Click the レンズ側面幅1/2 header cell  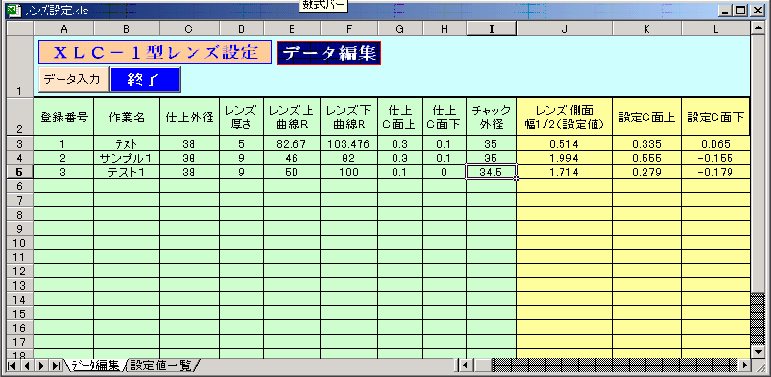click(564, 116)
